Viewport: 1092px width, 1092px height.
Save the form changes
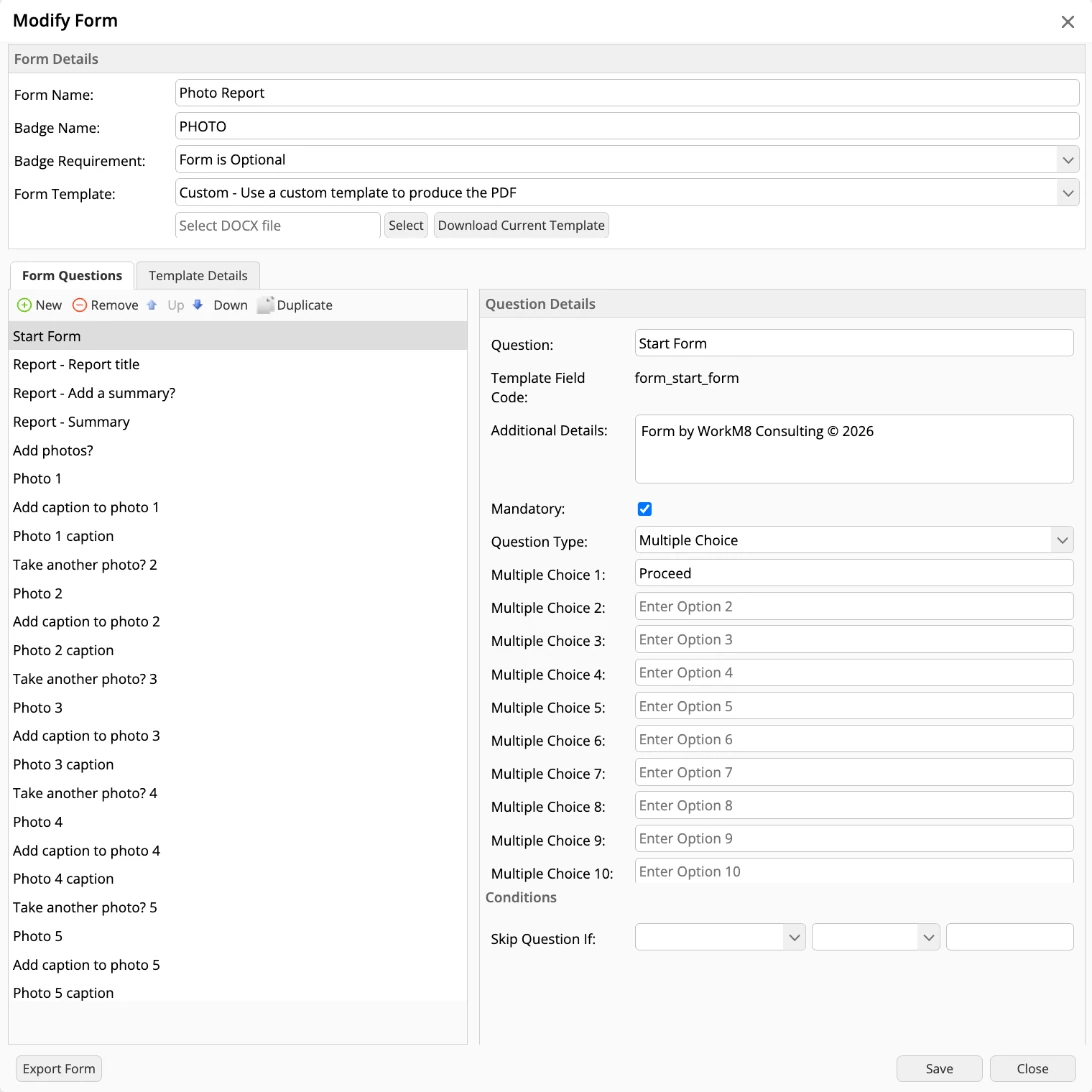point(939,1068)
